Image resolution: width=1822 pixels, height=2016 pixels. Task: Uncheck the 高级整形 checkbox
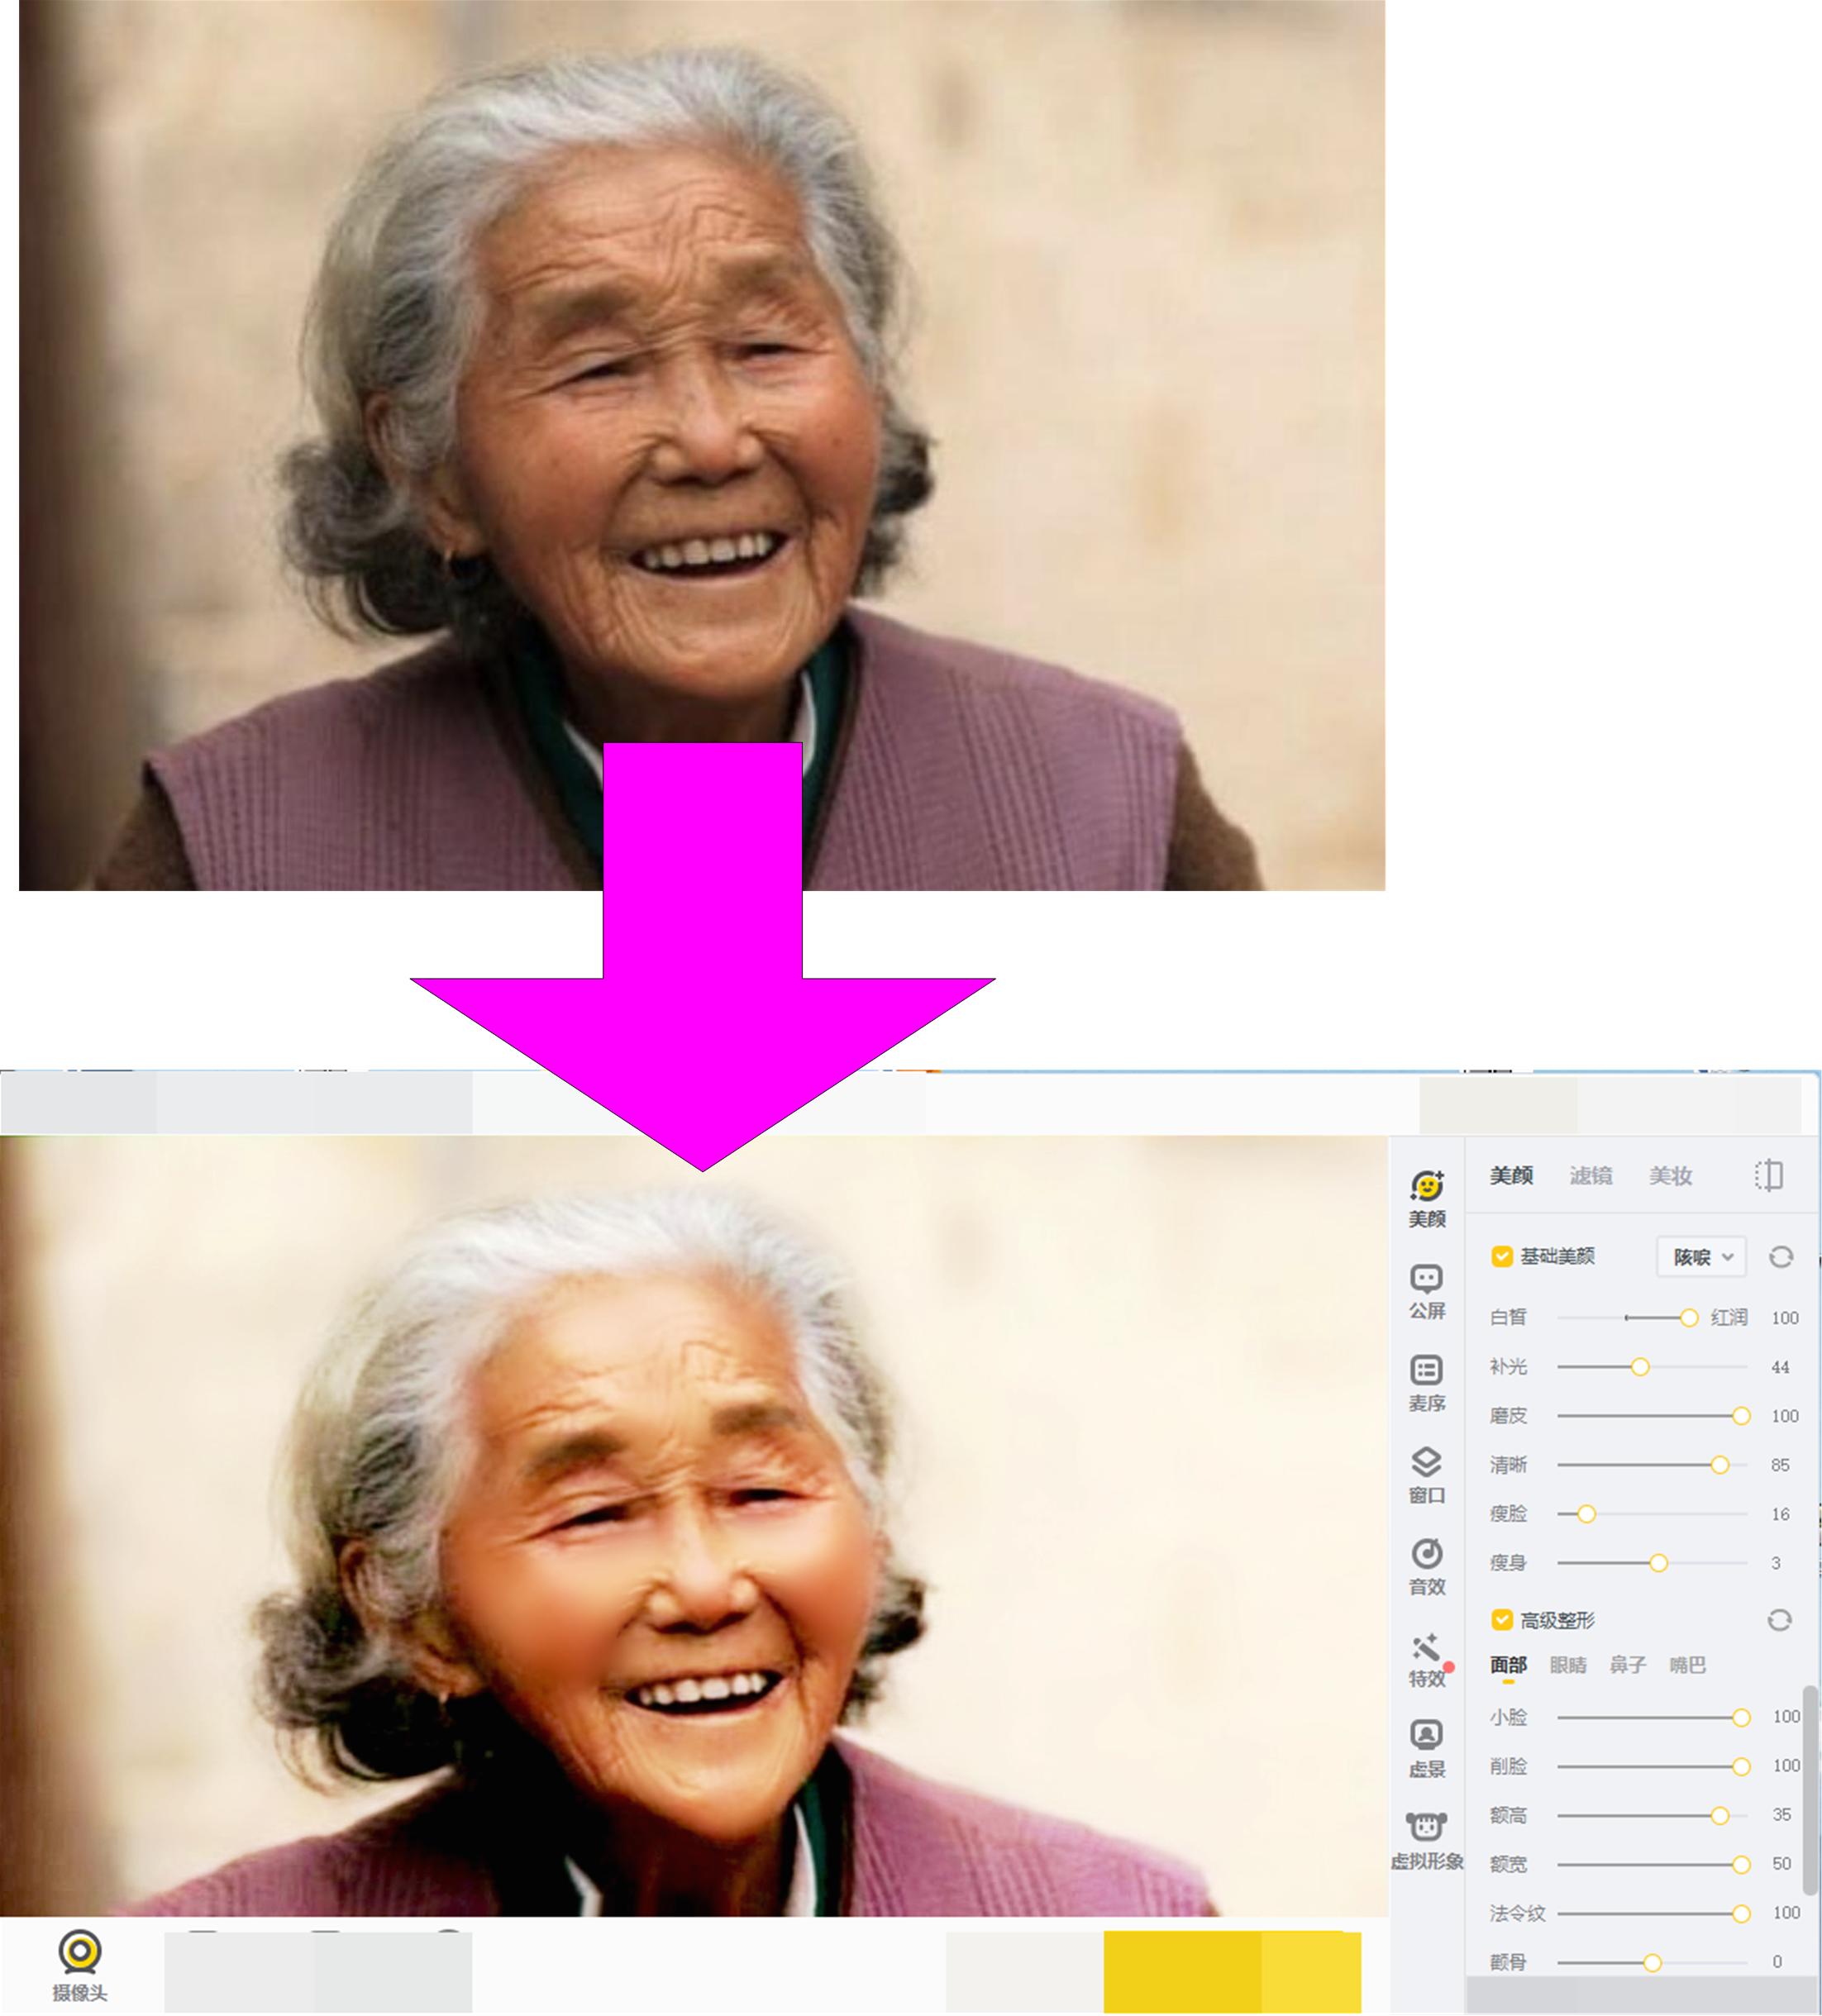[x=1501, y=1620]
